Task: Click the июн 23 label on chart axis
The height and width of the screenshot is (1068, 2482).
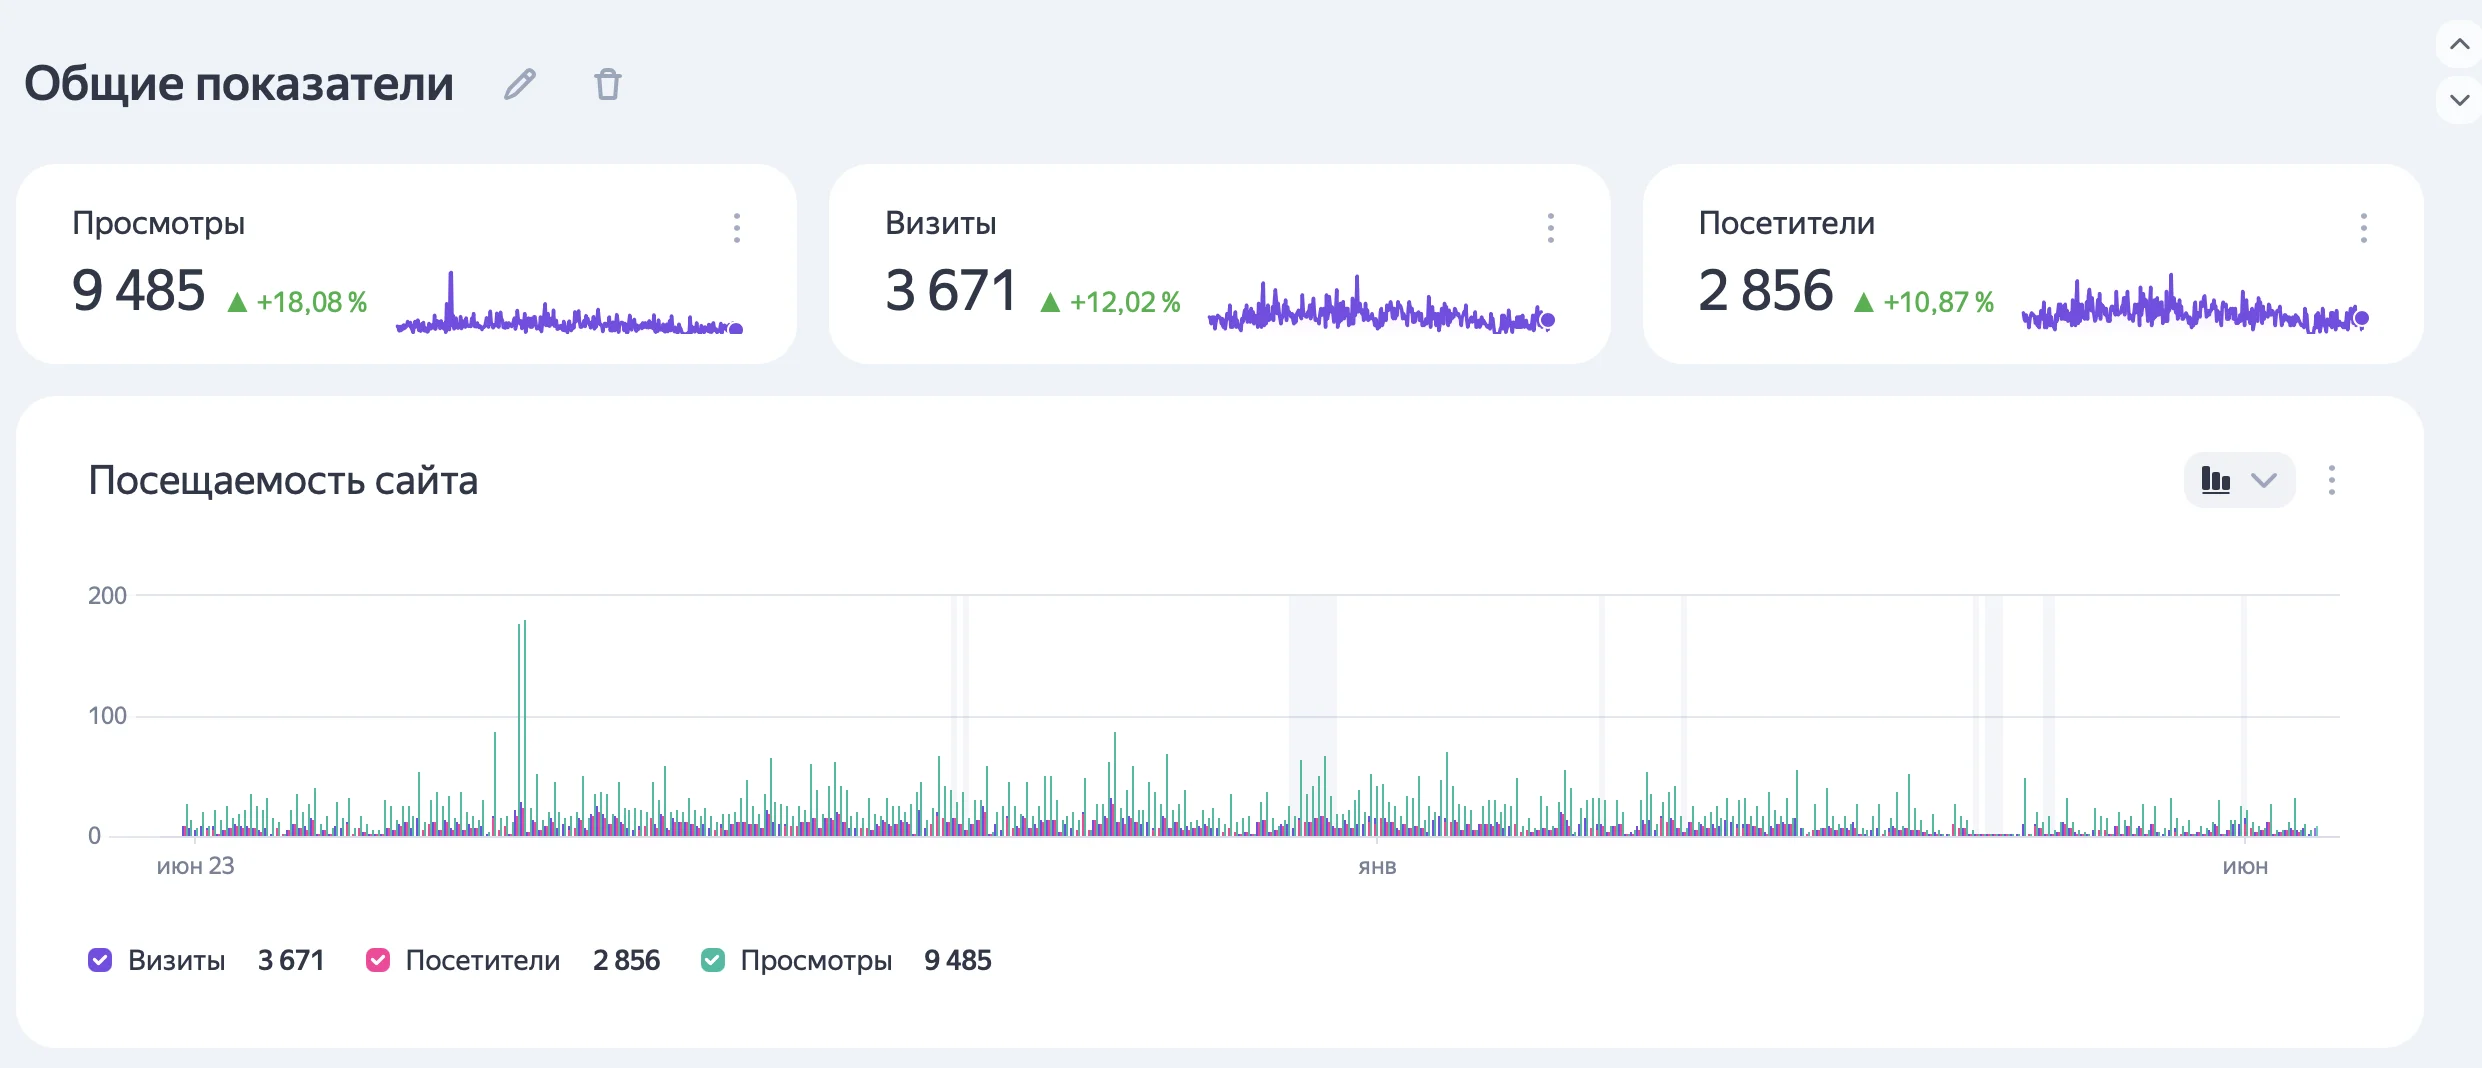Action: click(195, 866)
